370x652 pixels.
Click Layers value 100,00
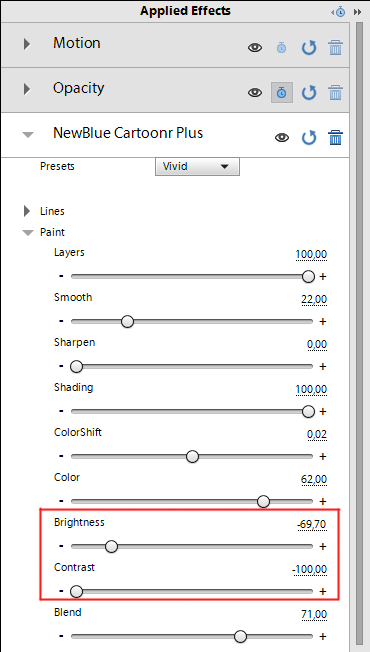311,254
